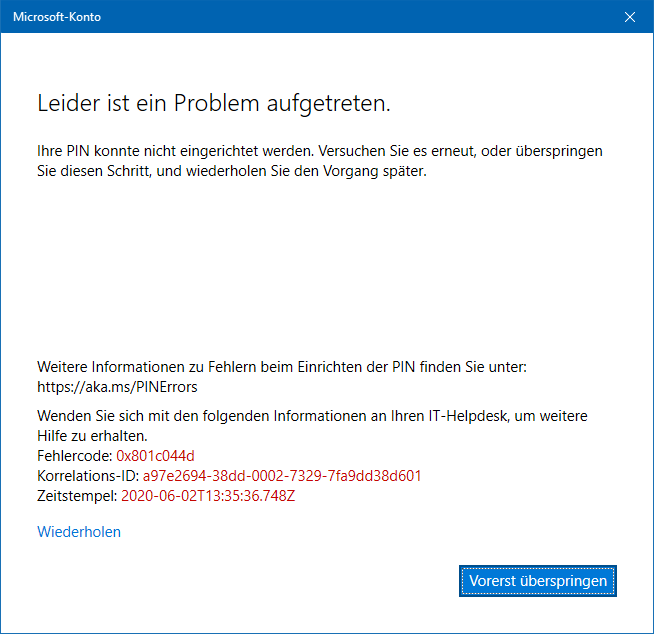Click the text Ihre PIN konnte nicht eingerichtet werden
Image resolution: width=654 pixels, height=634 pixels.
[175, 151]
